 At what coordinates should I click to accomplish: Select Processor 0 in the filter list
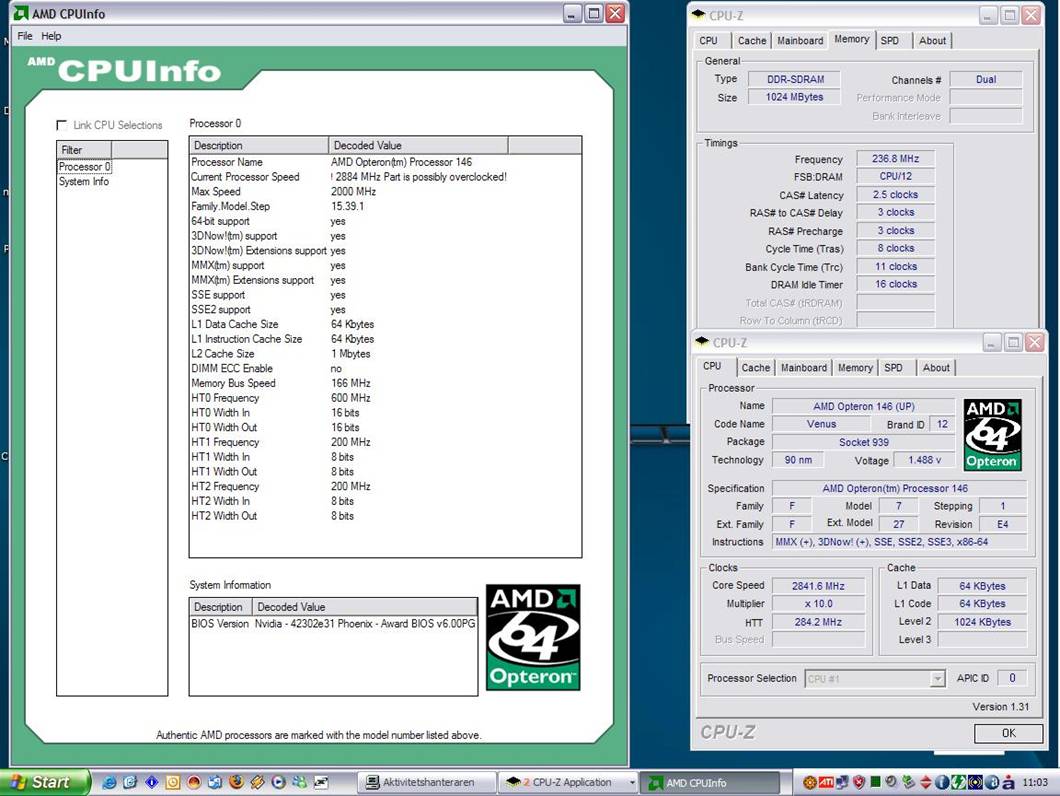(85, 166)
